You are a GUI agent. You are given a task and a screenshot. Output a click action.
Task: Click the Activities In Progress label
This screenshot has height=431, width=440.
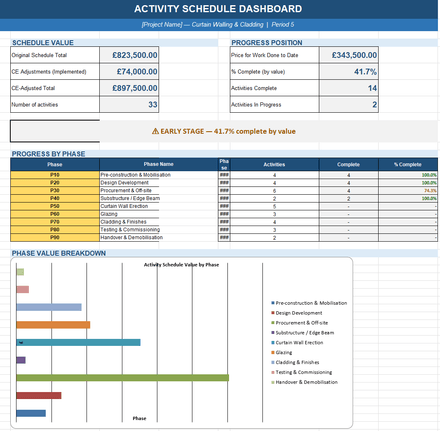274,104
